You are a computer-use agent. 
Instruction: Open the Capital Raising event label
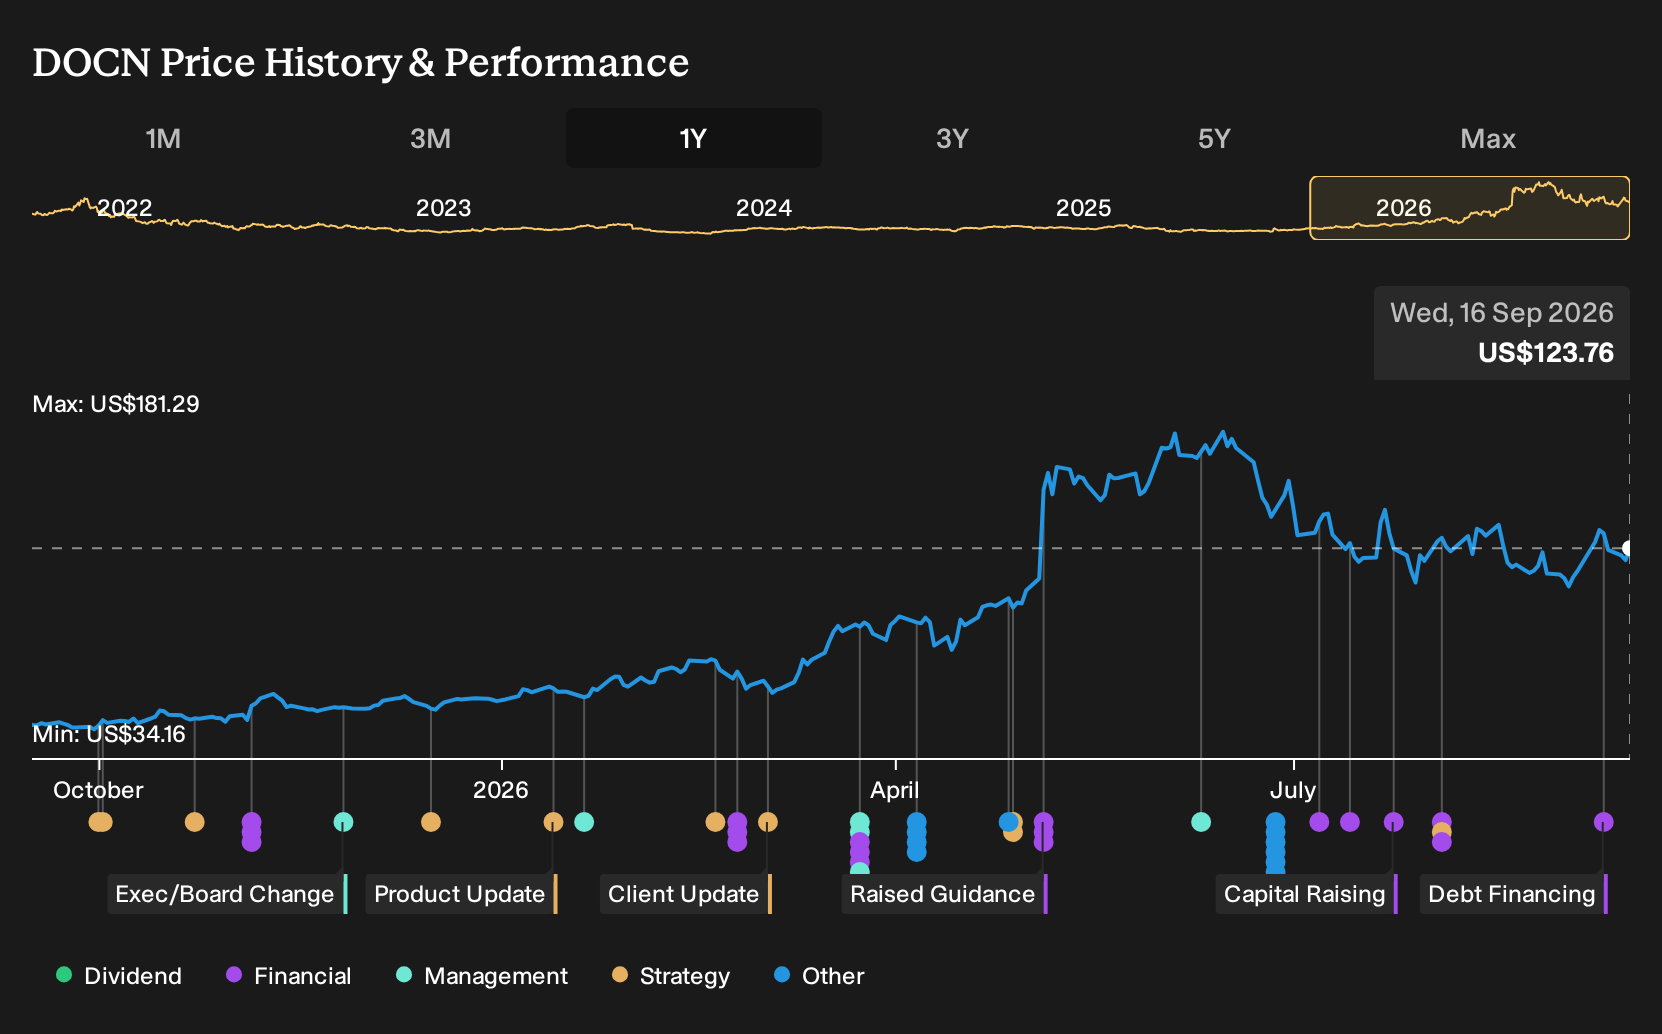click(x=1306, y=894)
